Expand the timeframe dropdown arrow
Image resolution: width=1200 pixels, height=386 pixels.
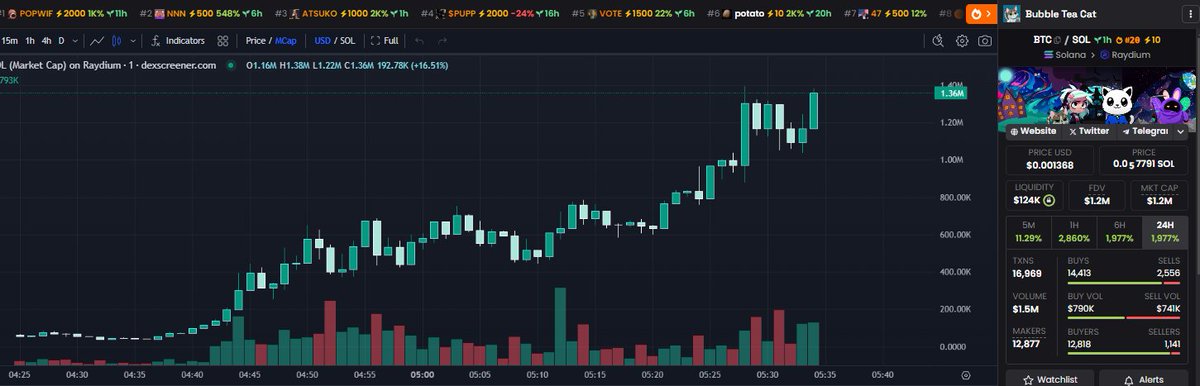point(75,41)
